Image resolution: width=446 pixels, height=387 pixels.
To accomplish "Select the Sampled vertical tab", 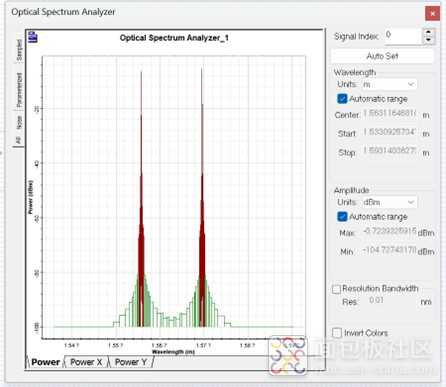I will pos(19,50).
